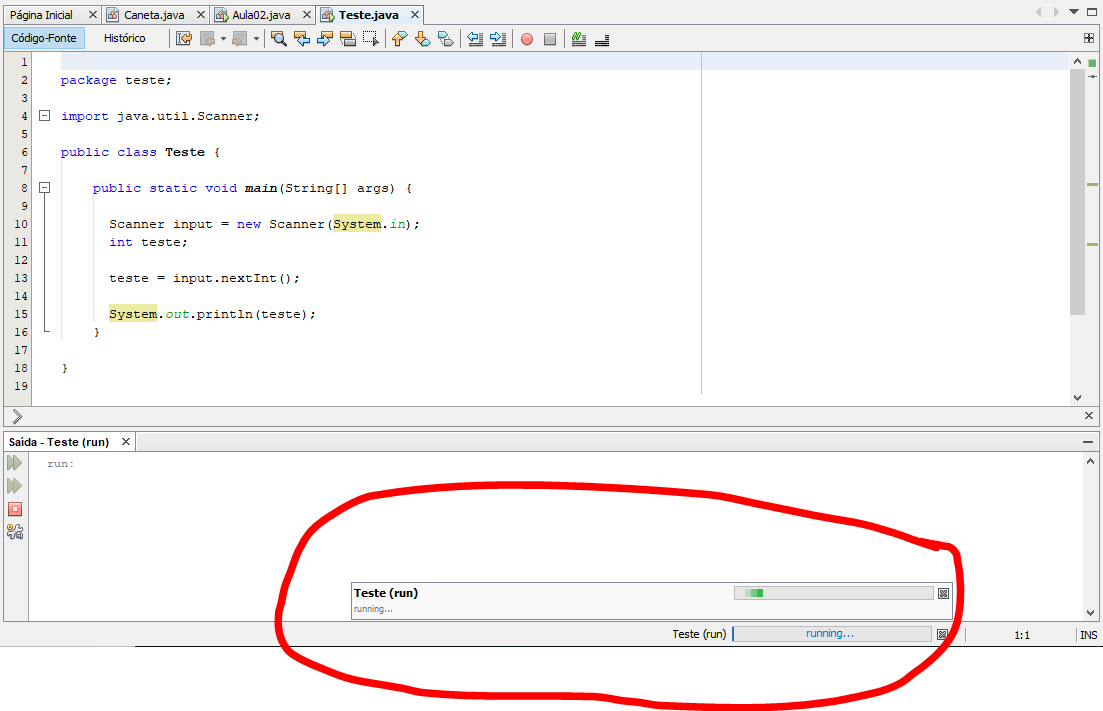Viewport: 1103px width, 711px height.
Task: Switch to Caneta.java tab
Action: [x=154, y=15]
